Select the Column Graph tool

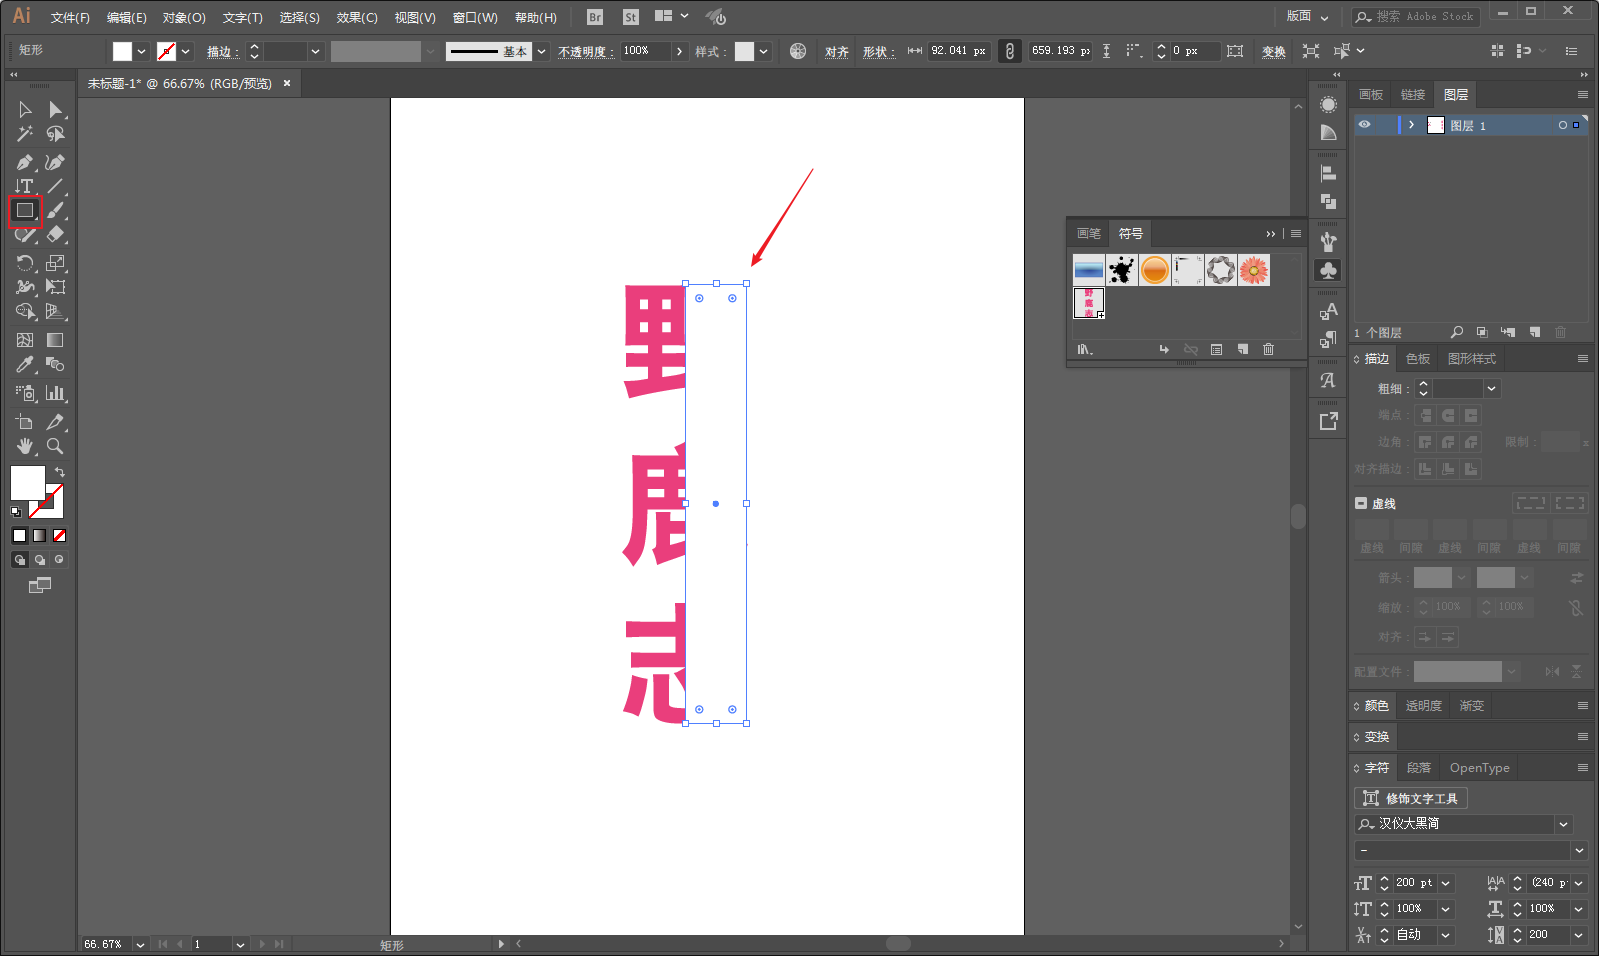[55, 393]
